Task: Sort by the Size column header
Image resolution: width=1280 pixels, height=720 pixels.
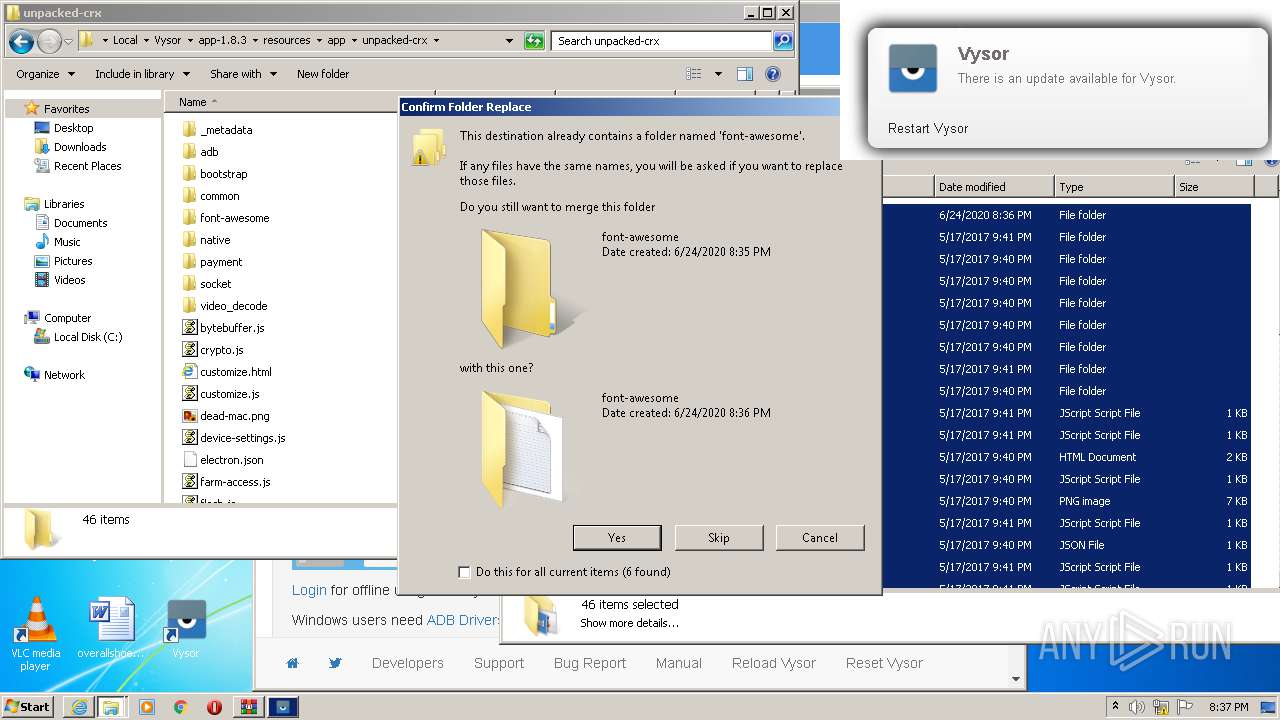Action: coord(1214,187)
